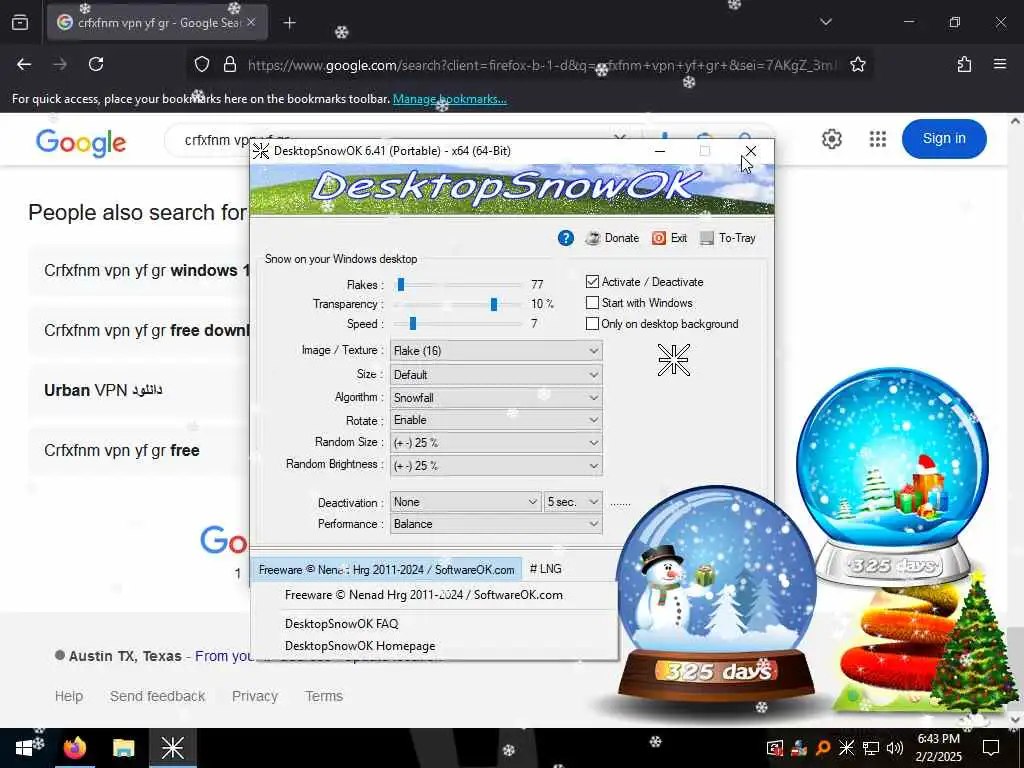Click the orange magnifier tray icon
Image resolution: width=1024 pixels, height=768 pixels.
(x=823, y=748)
